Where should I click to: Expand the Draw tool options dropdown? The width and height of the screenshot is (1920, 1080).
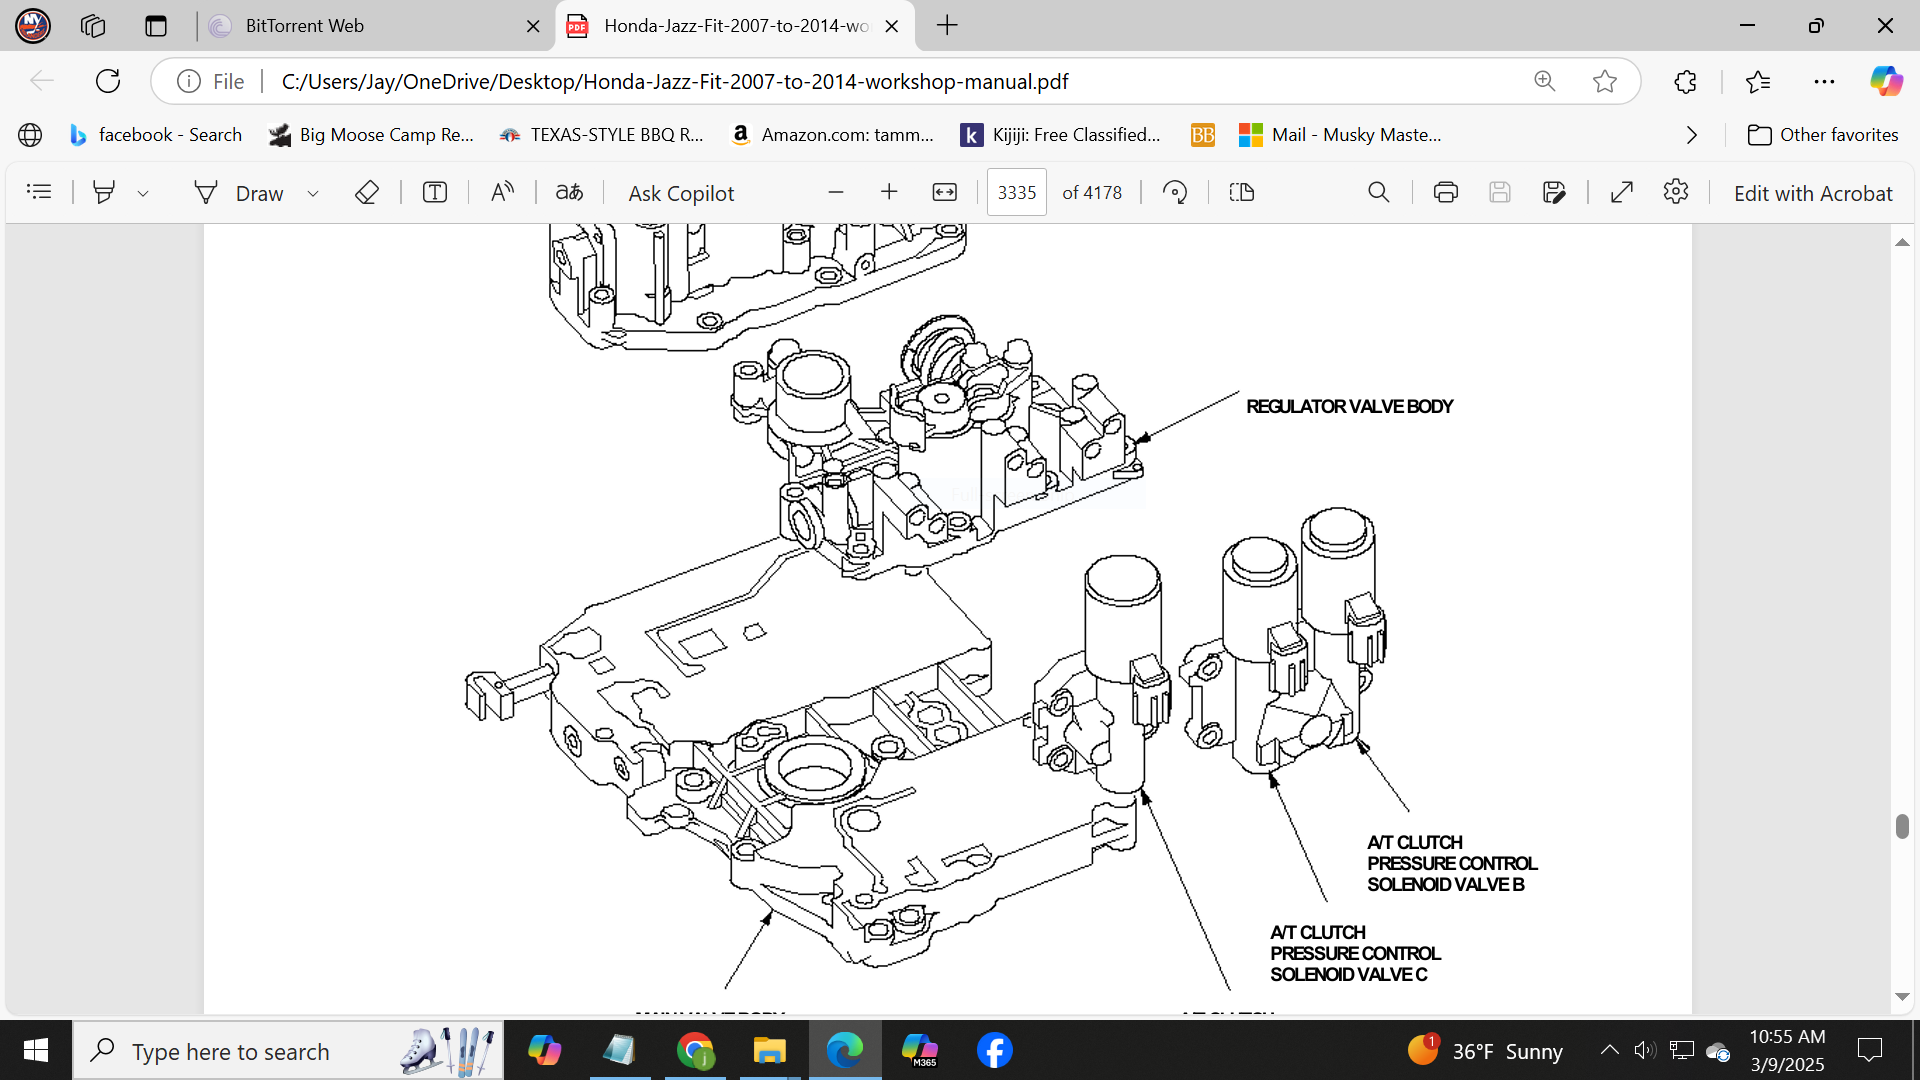click(313, 193)
